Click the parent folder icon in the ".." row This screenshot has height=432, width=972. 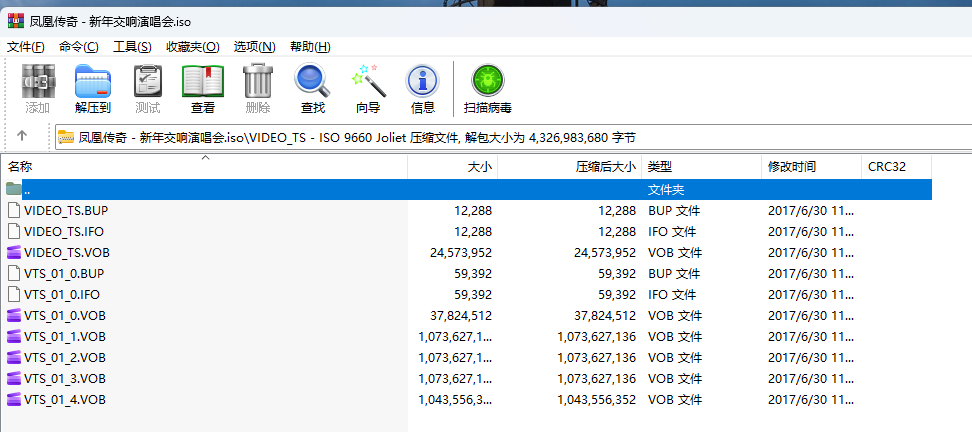[14, 189]
